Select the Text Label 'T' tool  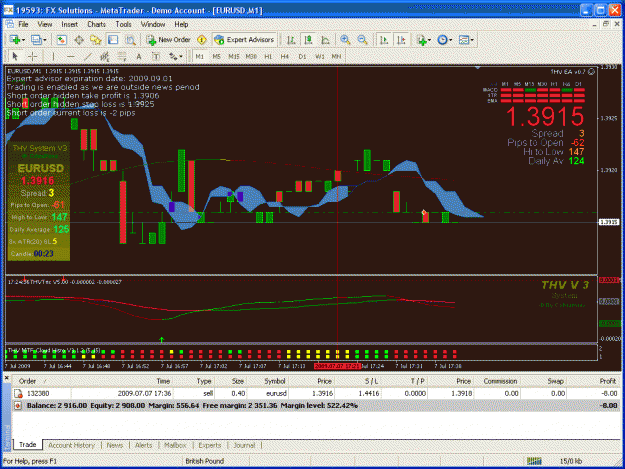click(x=156, y=57)
